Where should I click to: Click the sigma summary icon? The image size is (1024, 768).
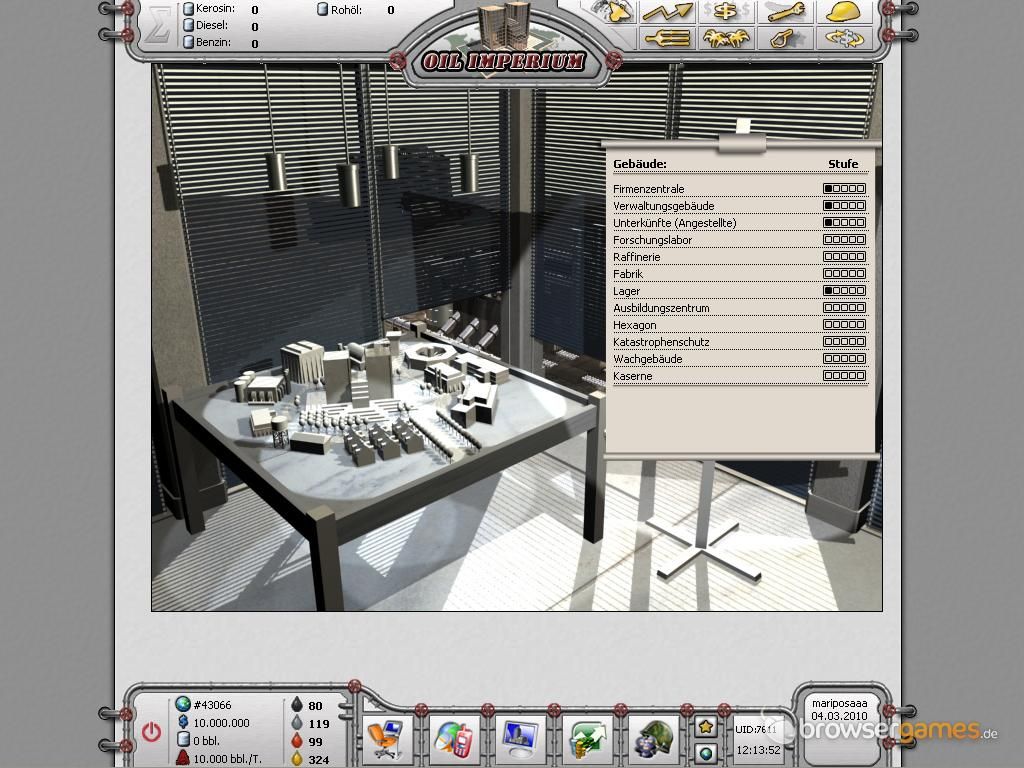[157, 26]
